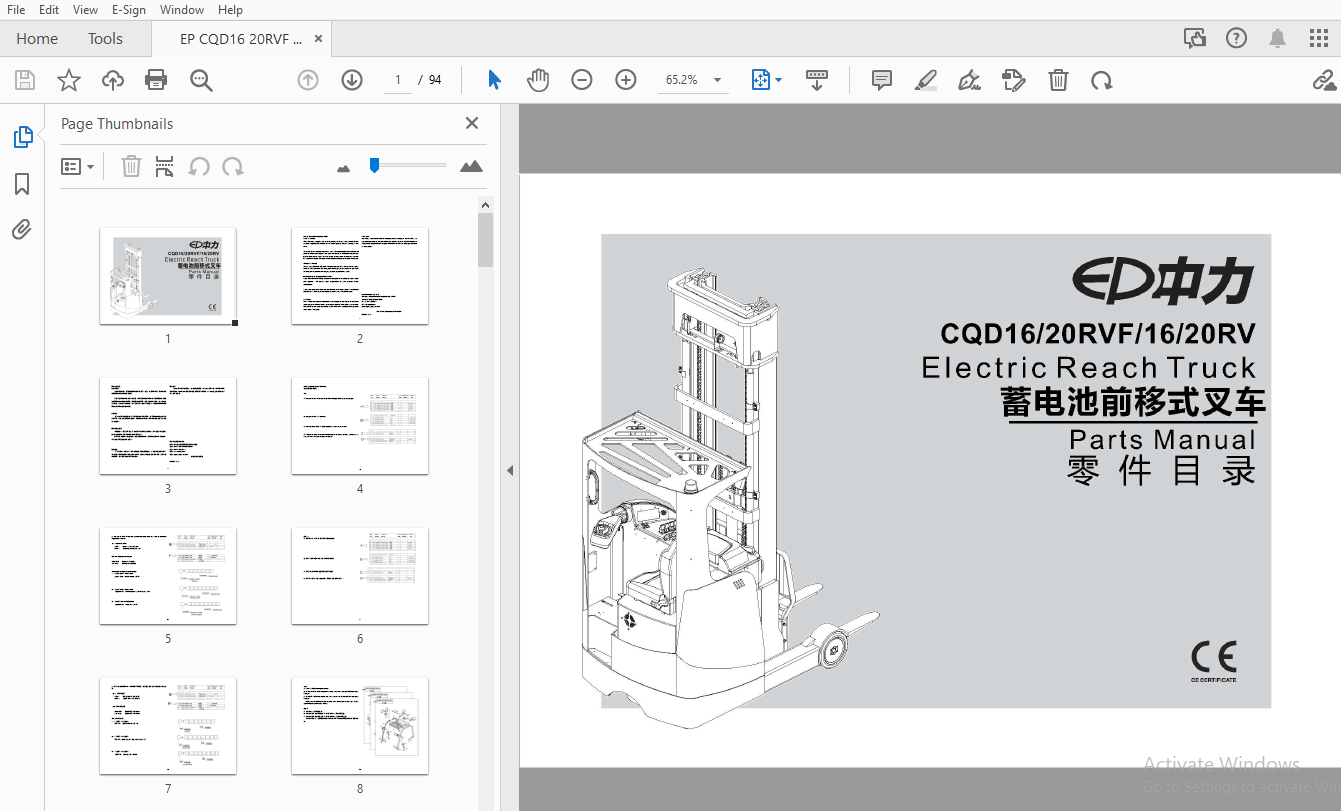Open the Help question mark
The width and height of the screenshot is (1341, 811).
pos(1237,39)
